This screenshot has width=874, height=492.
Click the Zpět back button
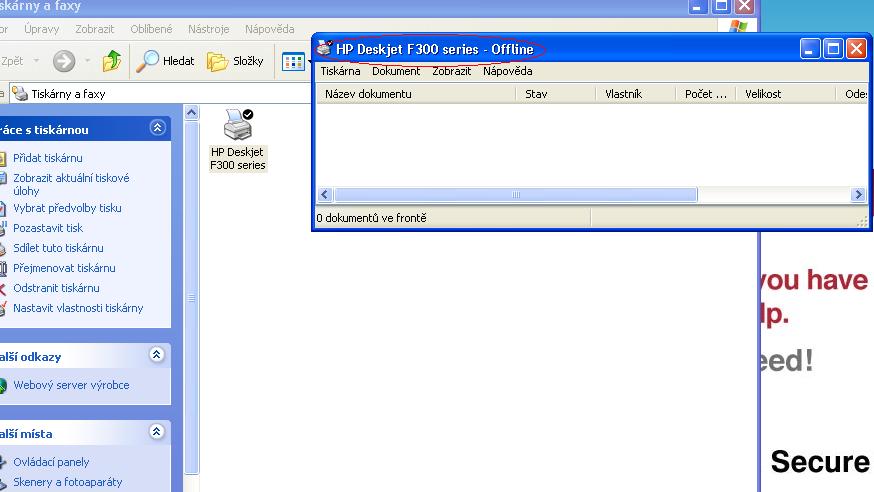(12, 61)
